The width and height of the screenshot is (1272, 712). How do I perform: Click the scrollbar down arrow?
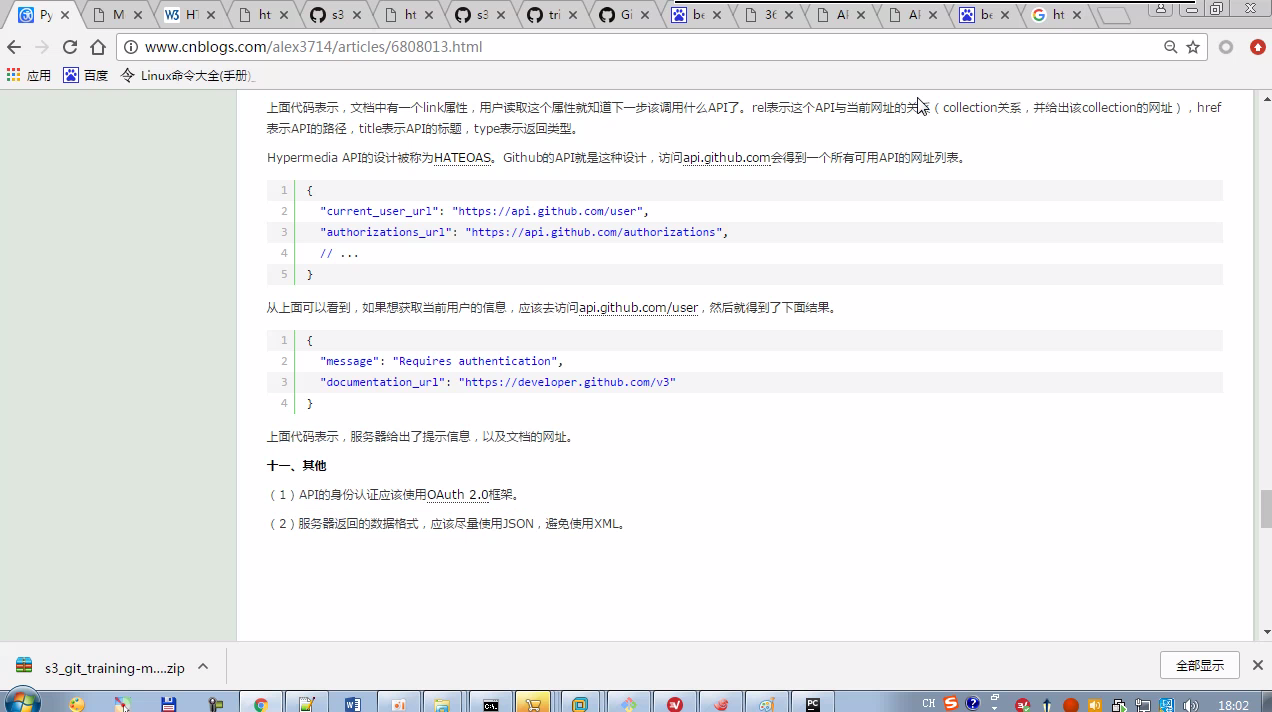click(x=1265, y=632)
